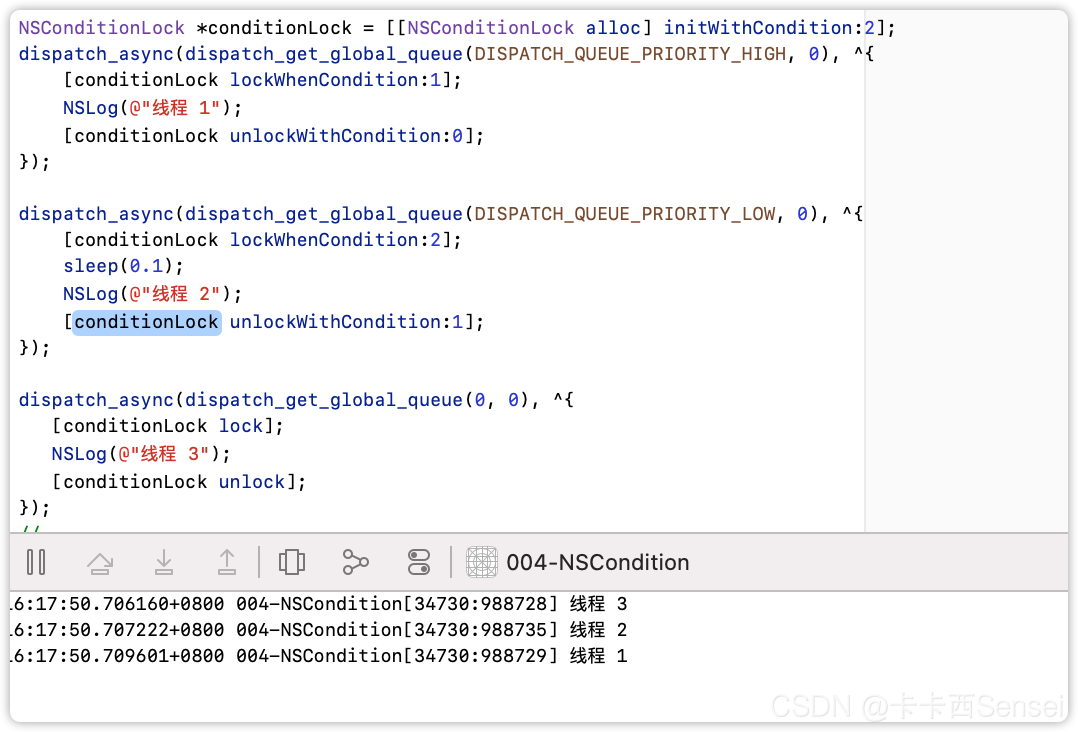Click NSLog line printing 线程 1
The image size is (1078, 732).
[153, 108]
